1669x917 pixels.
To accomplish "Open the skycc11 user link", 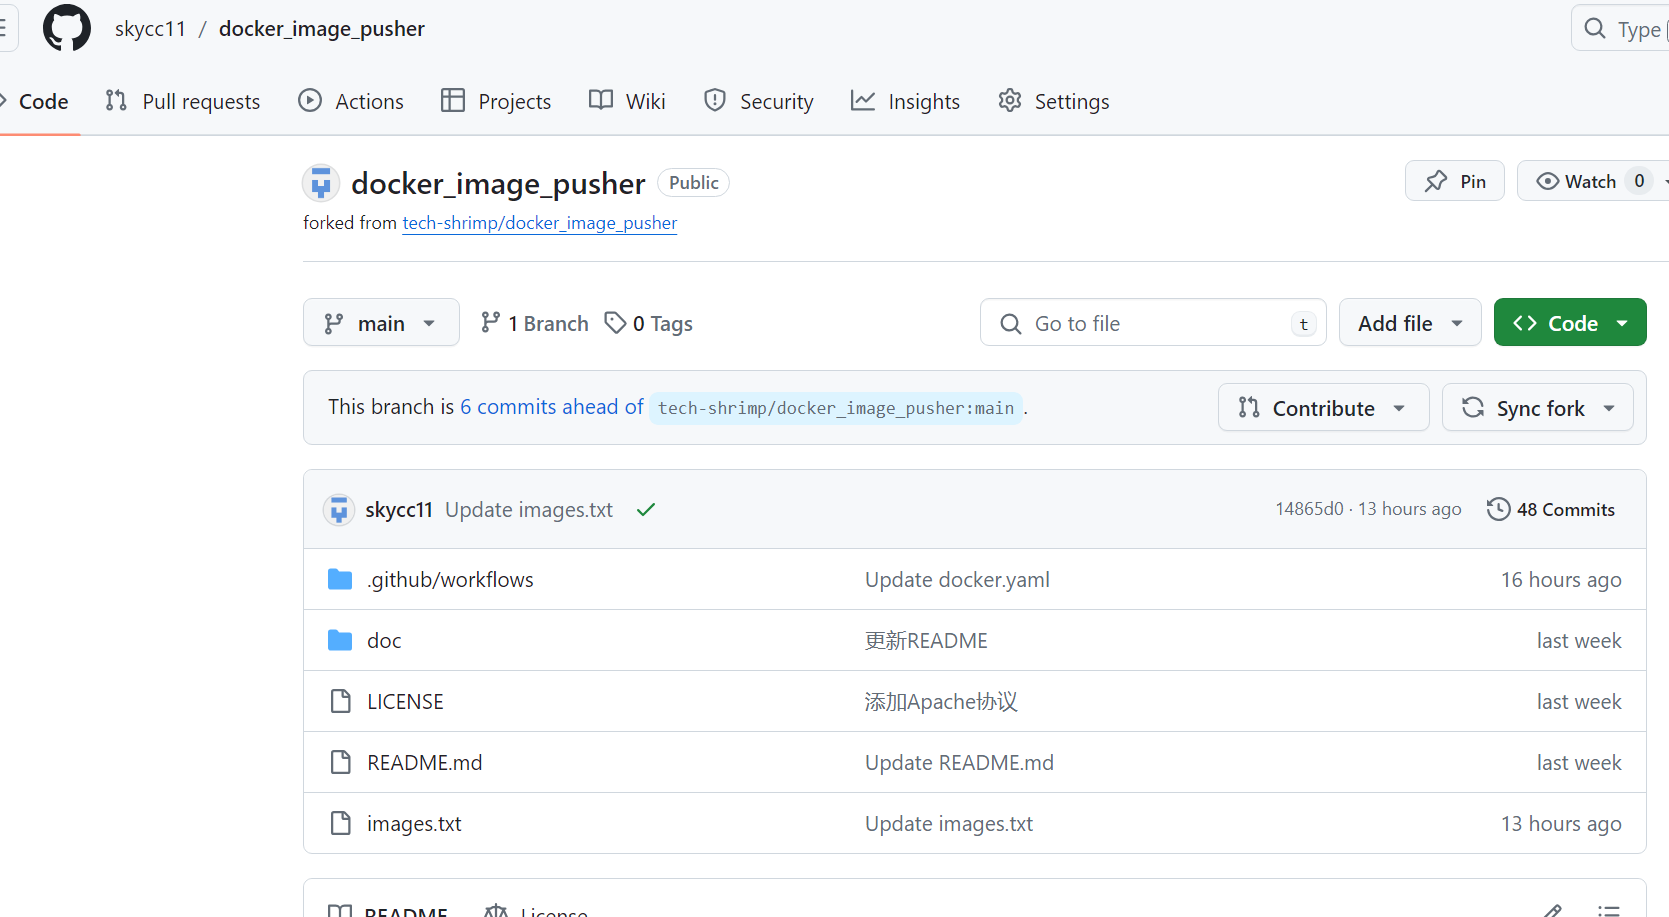I will point(150,29).
